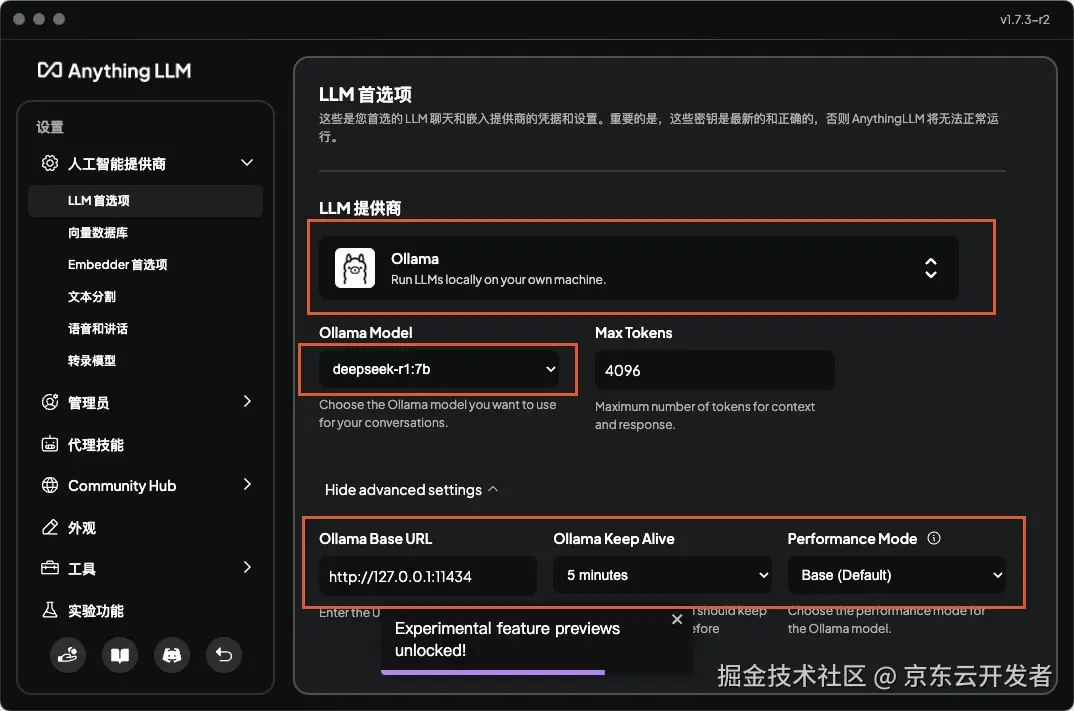The width and height of the screenshot is (1074, 711).
Task: Open 语音和讲话 settings
Action: click(98, 329)
